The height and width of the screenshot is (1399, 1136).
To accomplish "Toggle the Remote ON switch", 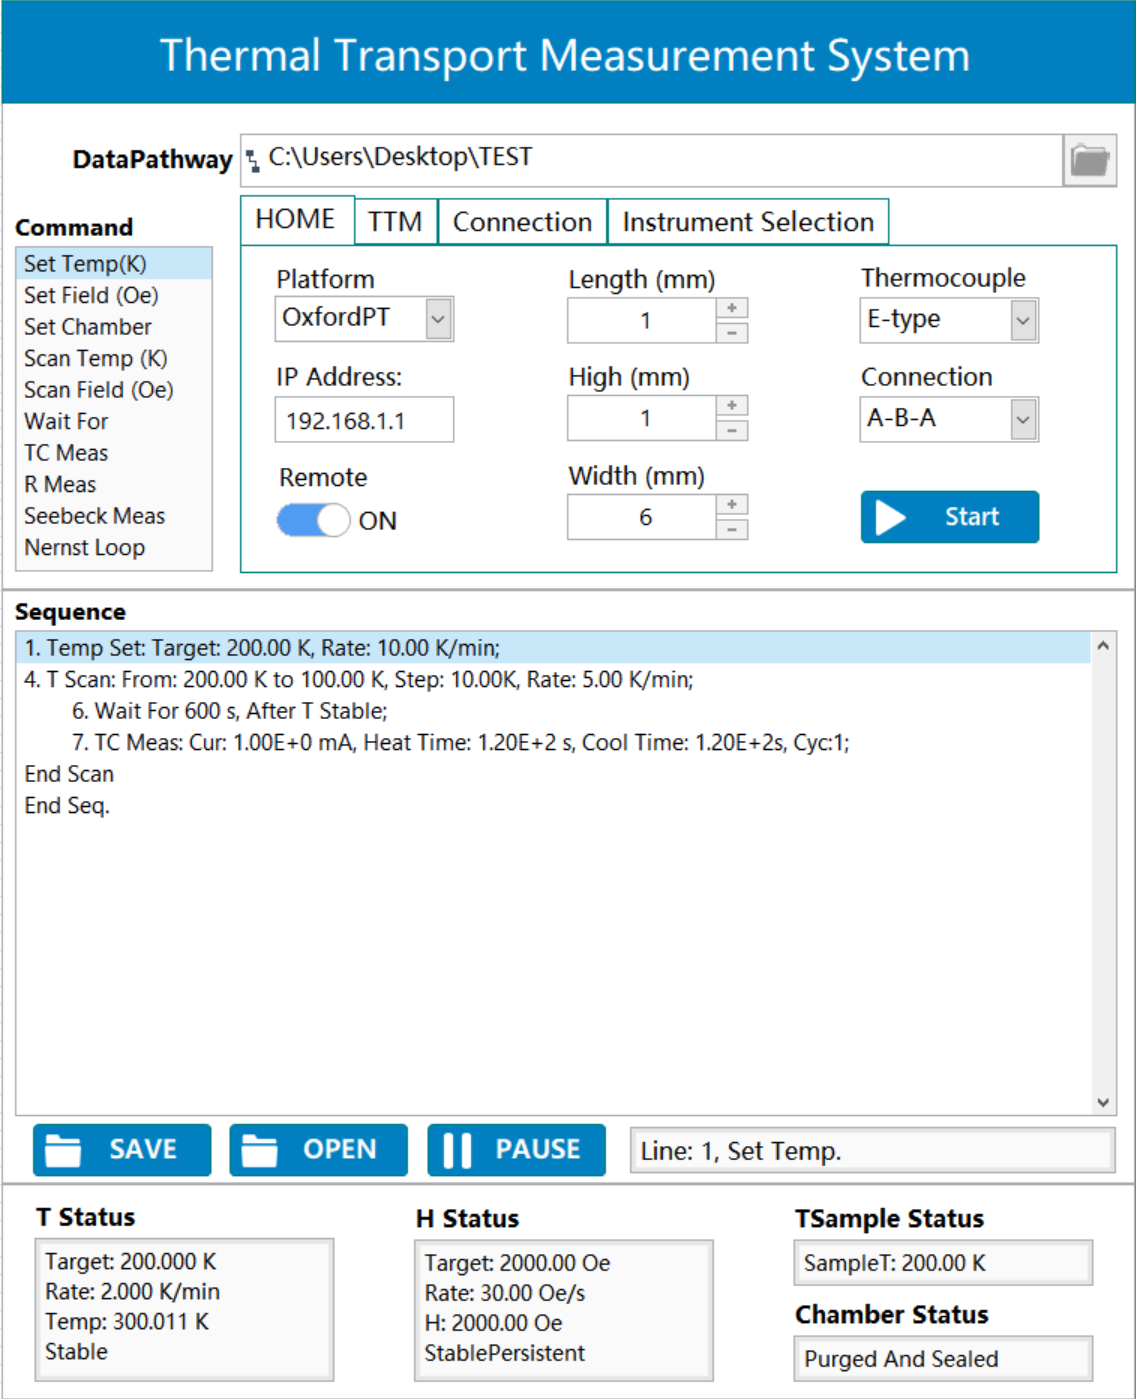I will click(x=313, y=520).
